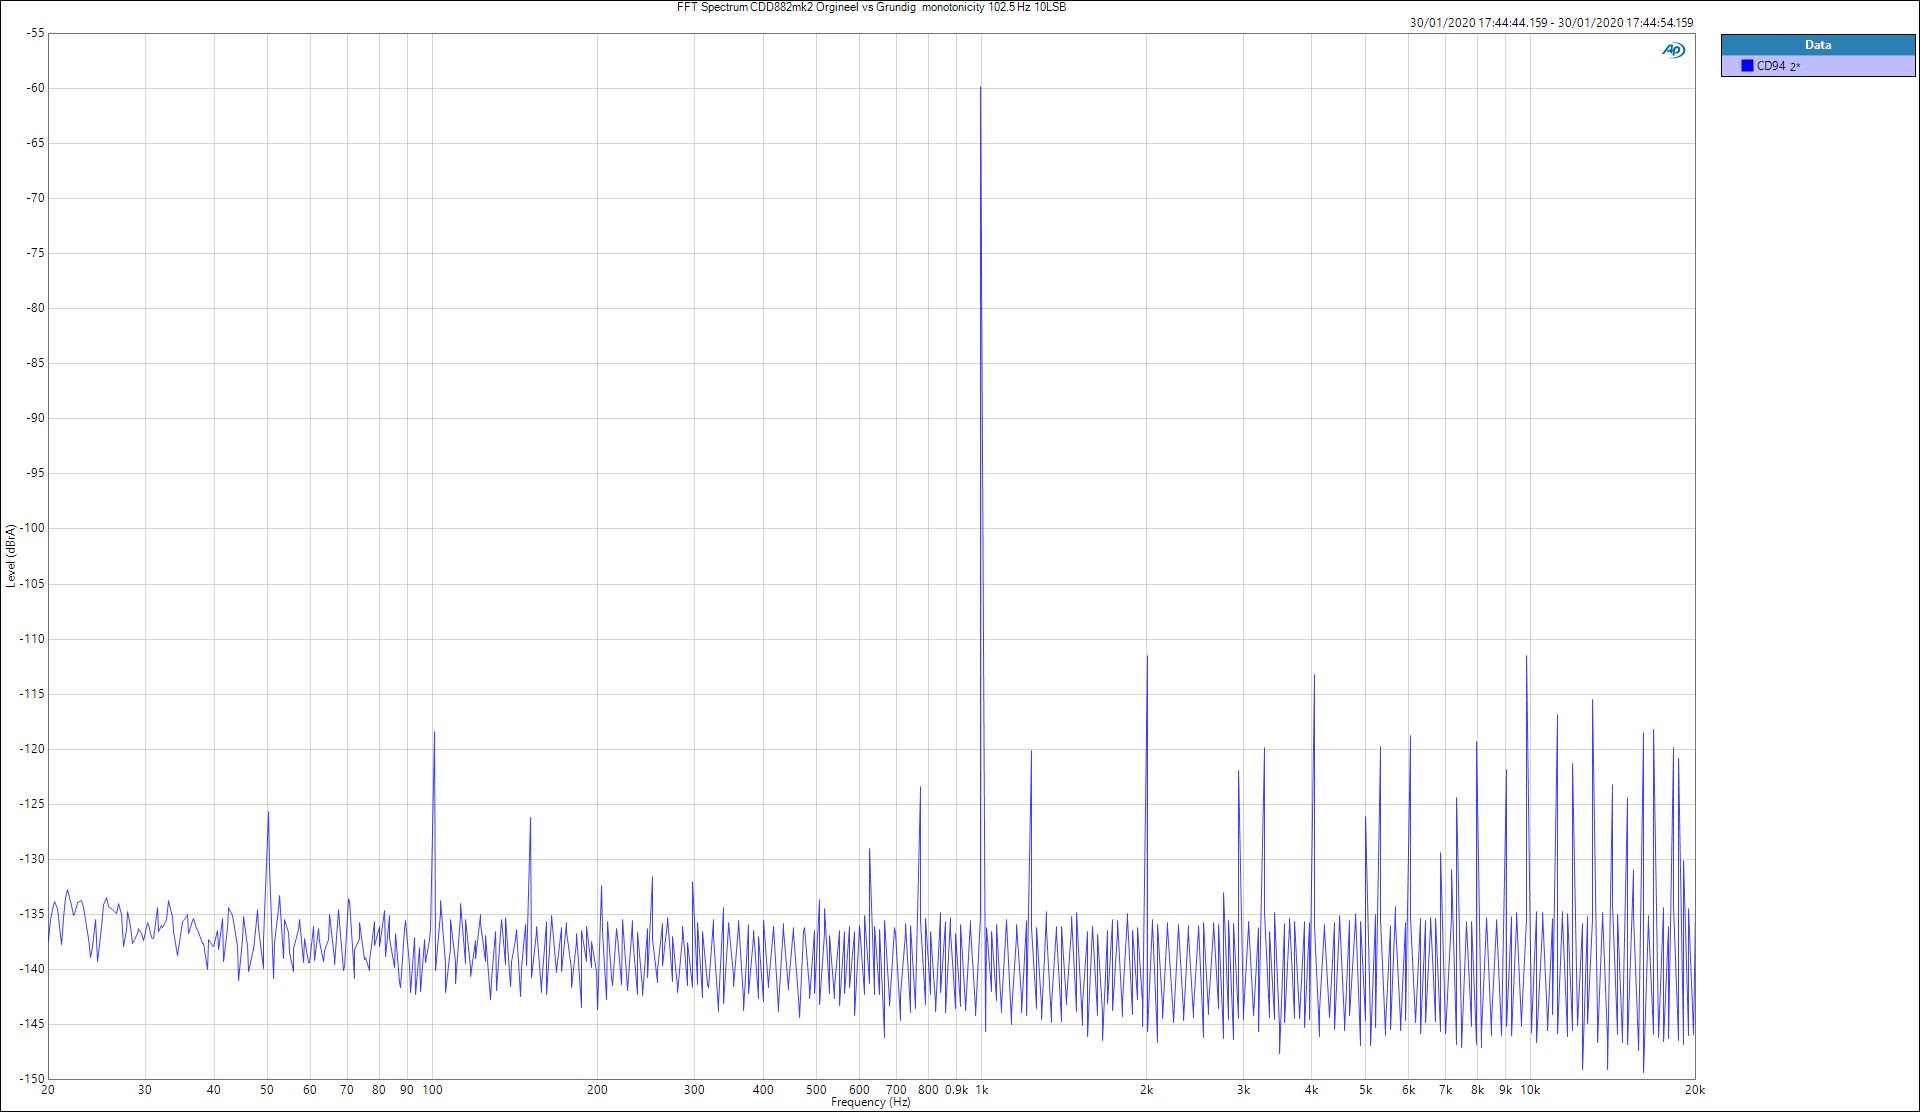Select the CD94 trace legend entry
Screen dimensions: 1920x1112
1771,66
